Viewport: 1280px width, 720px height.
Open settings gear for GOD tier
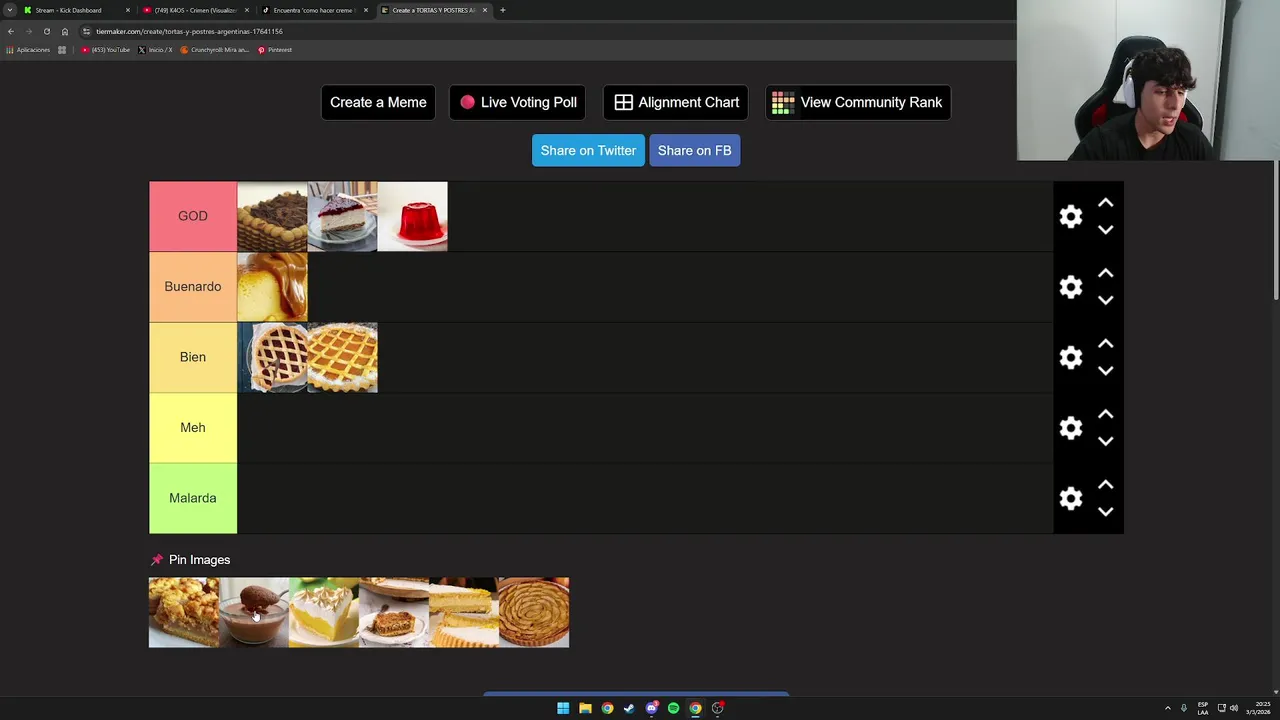(1071, 217)
